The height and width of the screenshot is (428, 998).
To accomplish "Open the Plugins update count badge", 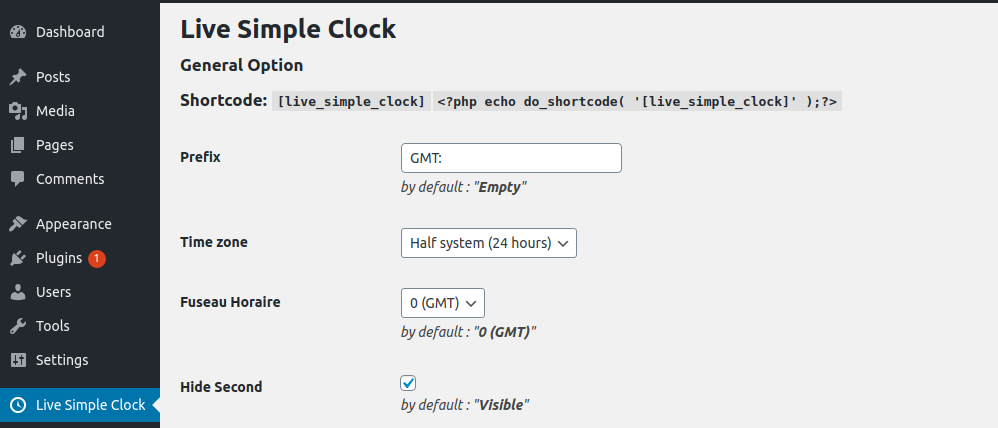I will (97, 258).
